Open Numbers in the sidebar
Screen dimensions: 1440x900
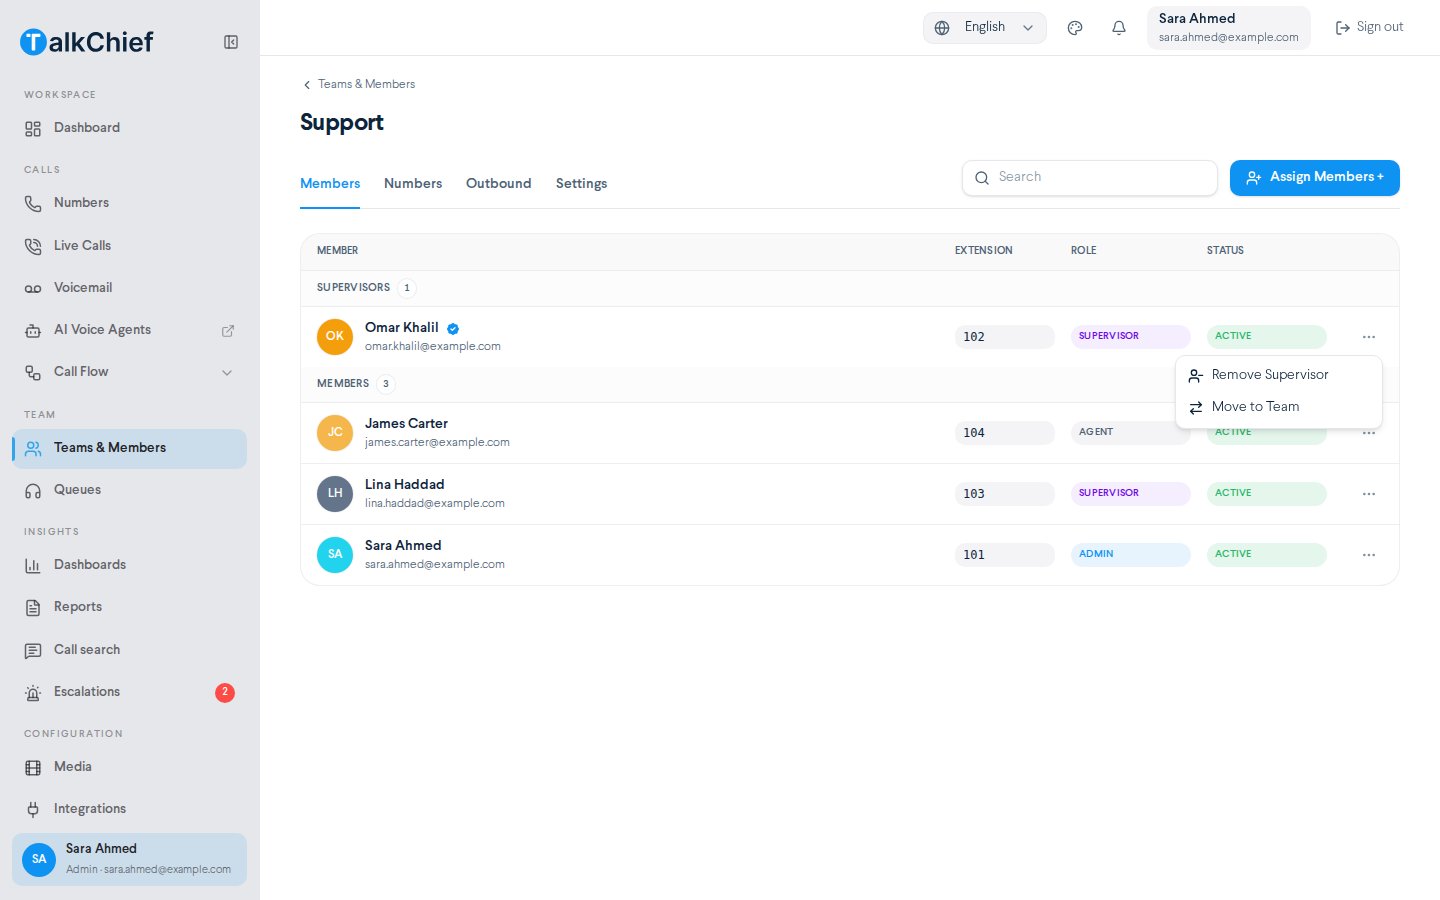click(x=129, y=203)
